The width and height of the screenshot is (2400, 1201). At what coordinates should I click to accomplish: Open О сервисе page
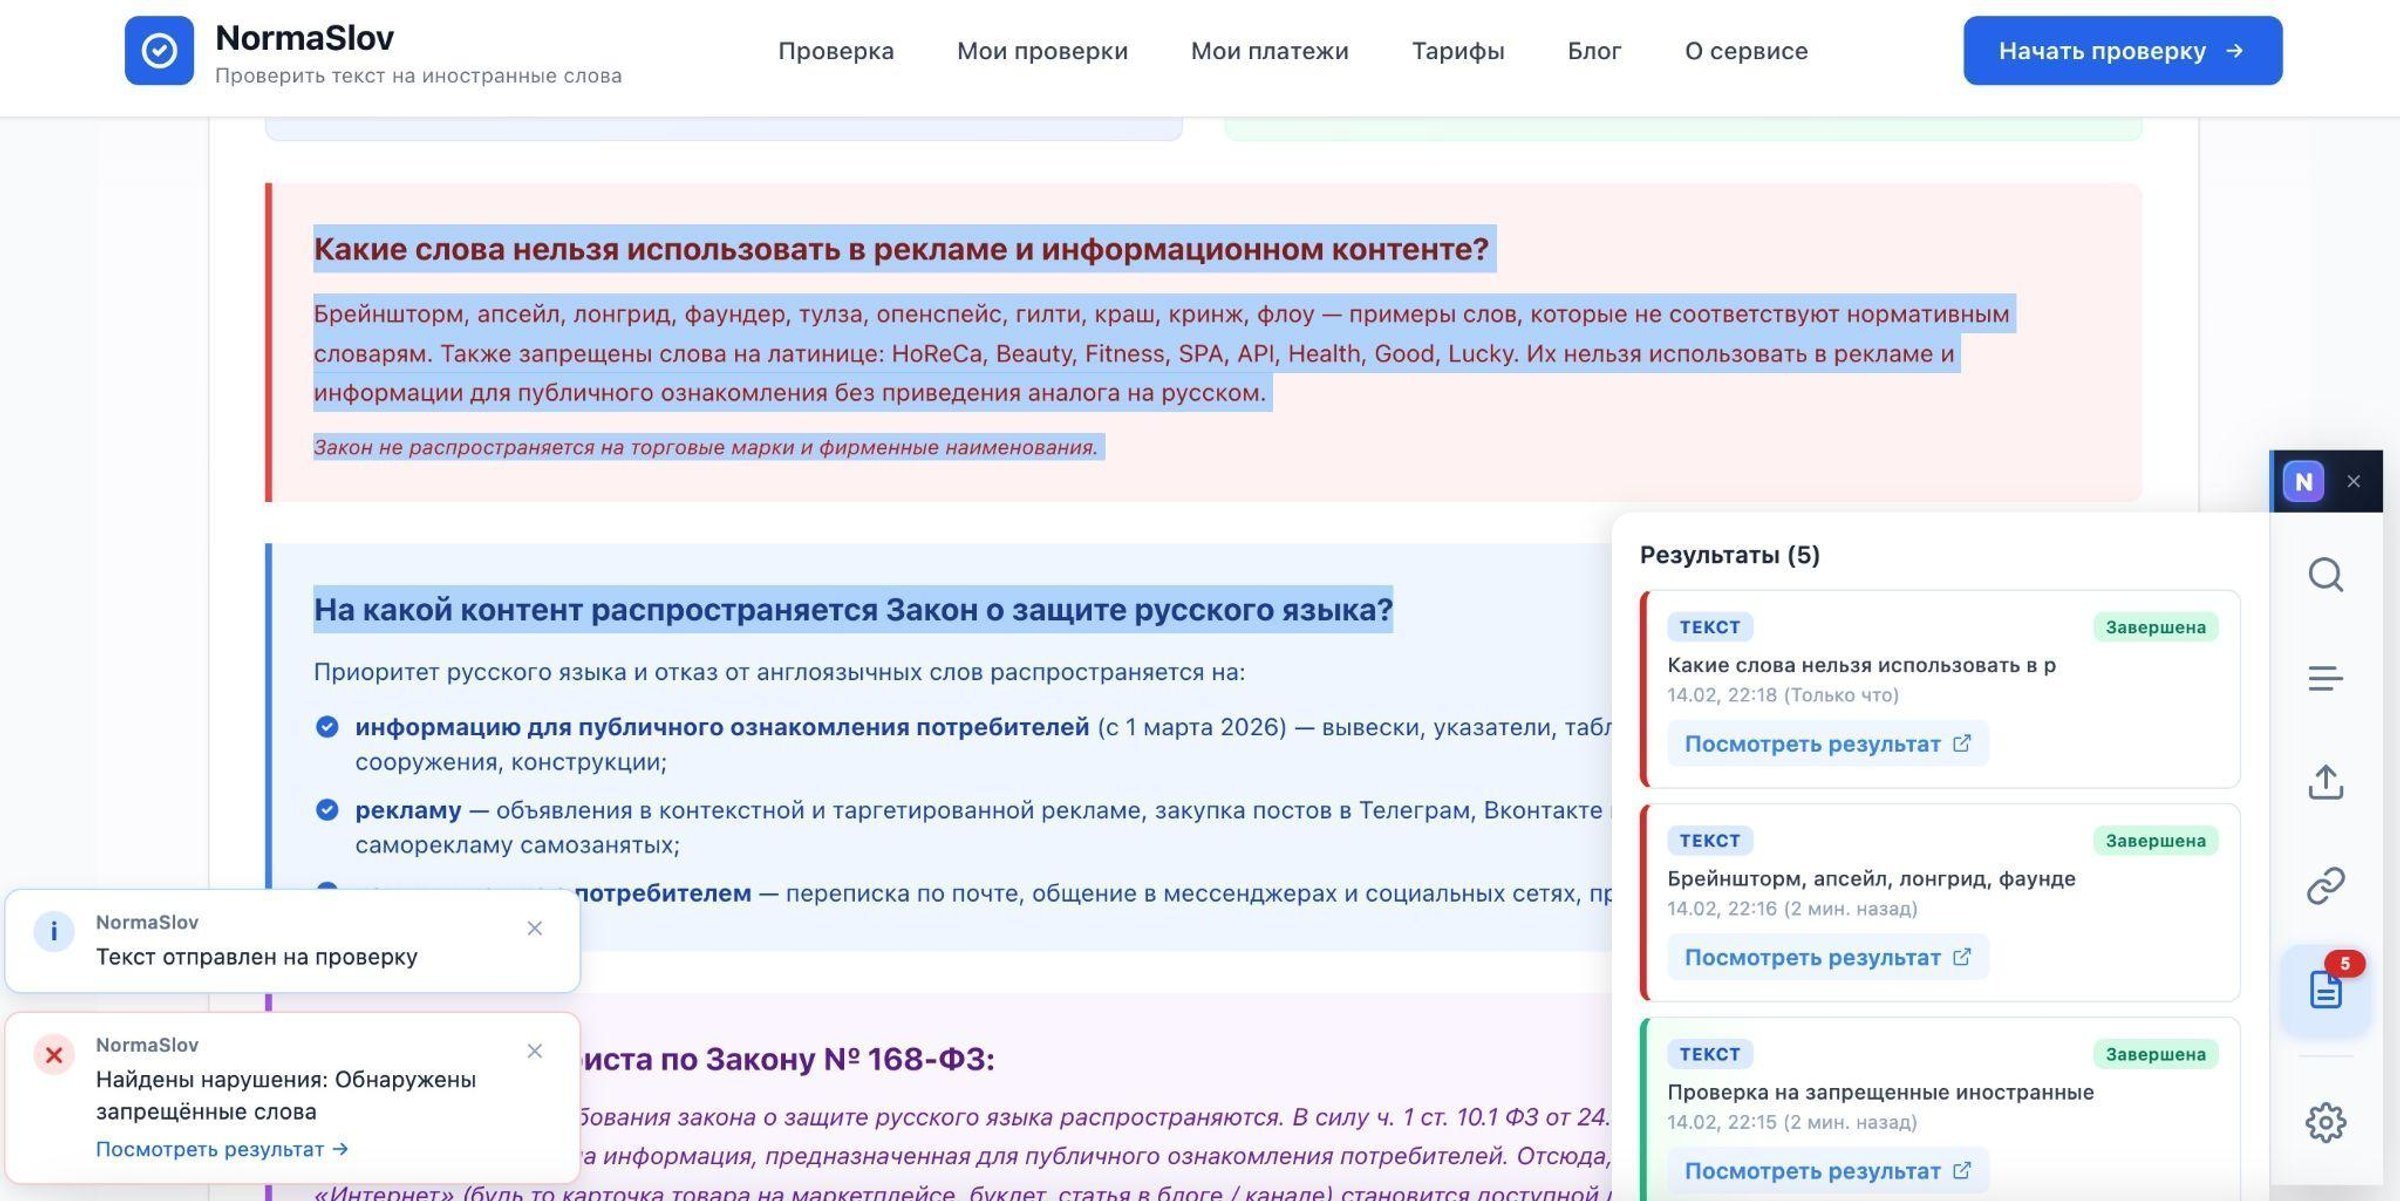(x=1746, y=51)
